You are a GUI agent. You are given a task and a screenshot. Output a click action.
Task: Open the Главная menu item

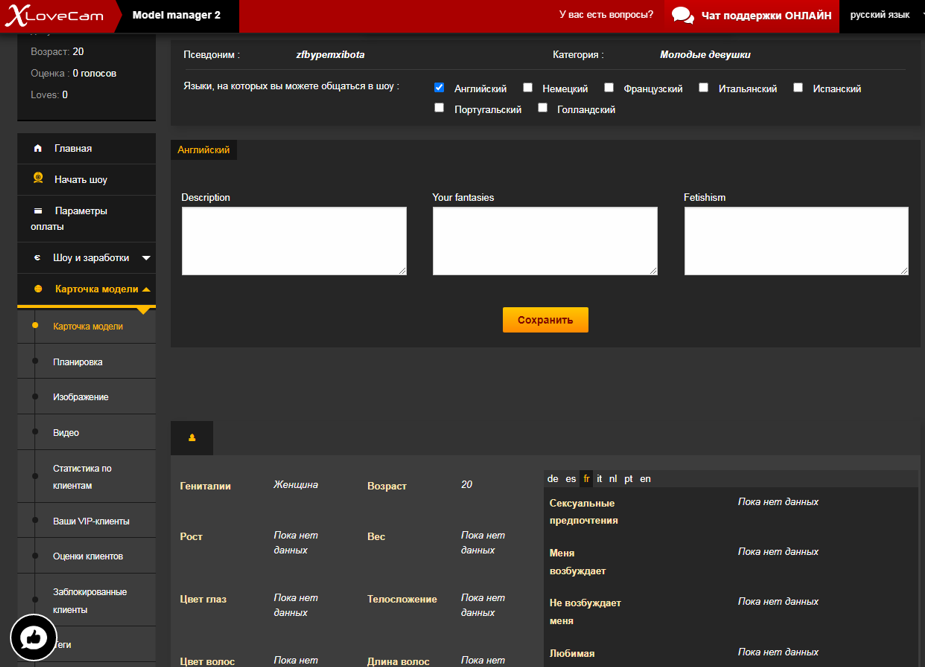point(87,148)
